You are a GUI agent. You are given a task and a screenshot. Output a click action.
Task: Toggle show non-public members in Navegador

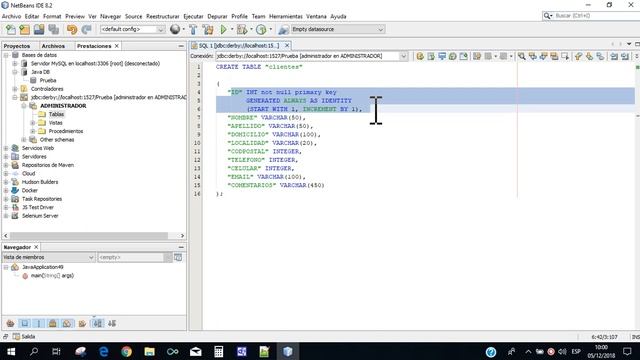pyautogui.click(x=53, y=323)
